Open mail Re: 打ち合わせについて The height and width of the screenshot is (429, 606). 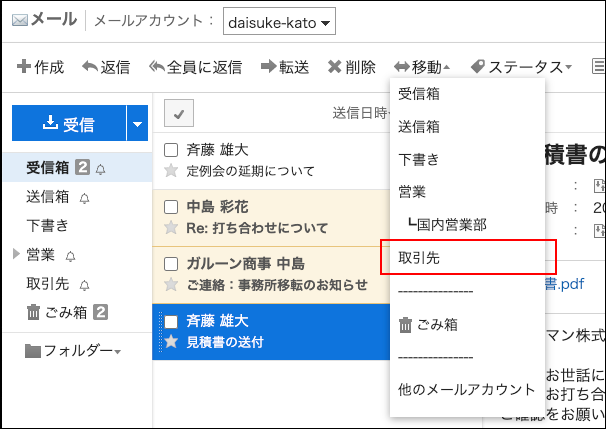pos(257,228)
